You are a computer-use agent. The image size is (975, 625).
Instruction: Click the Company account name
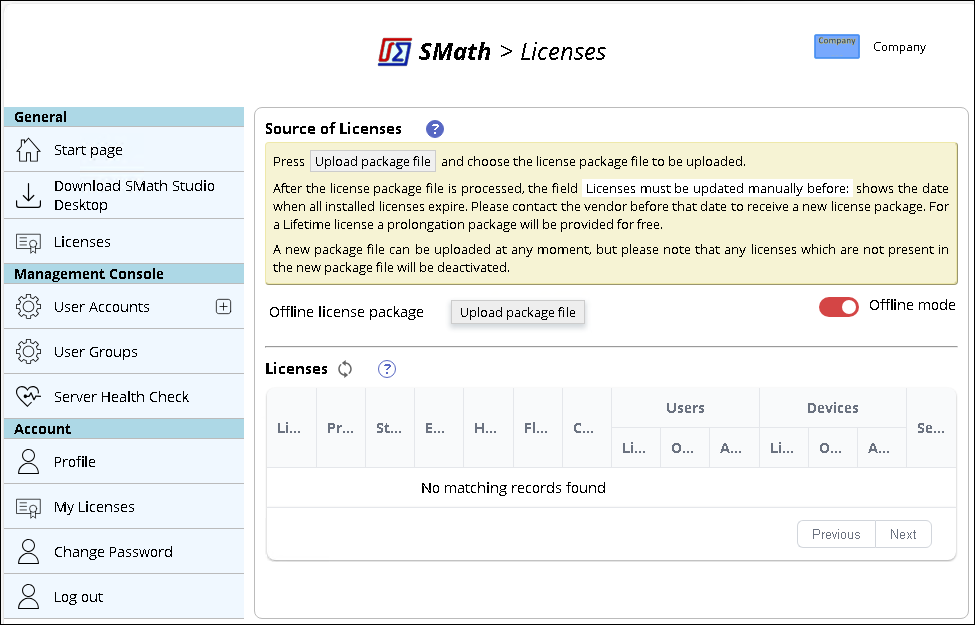(x=899, y=47)
